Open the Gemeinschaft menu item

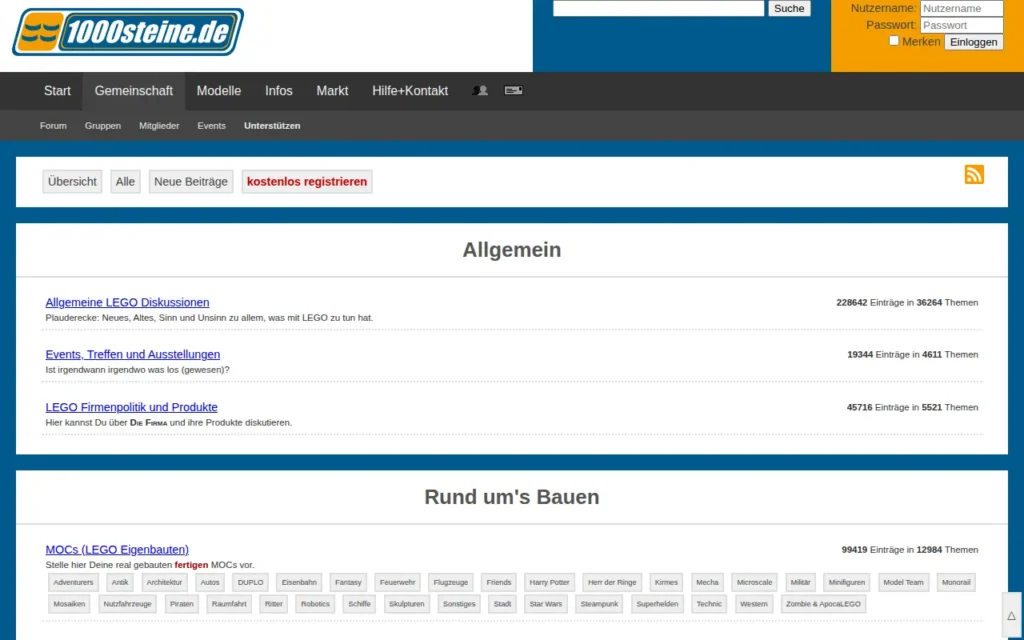(134, 91)
